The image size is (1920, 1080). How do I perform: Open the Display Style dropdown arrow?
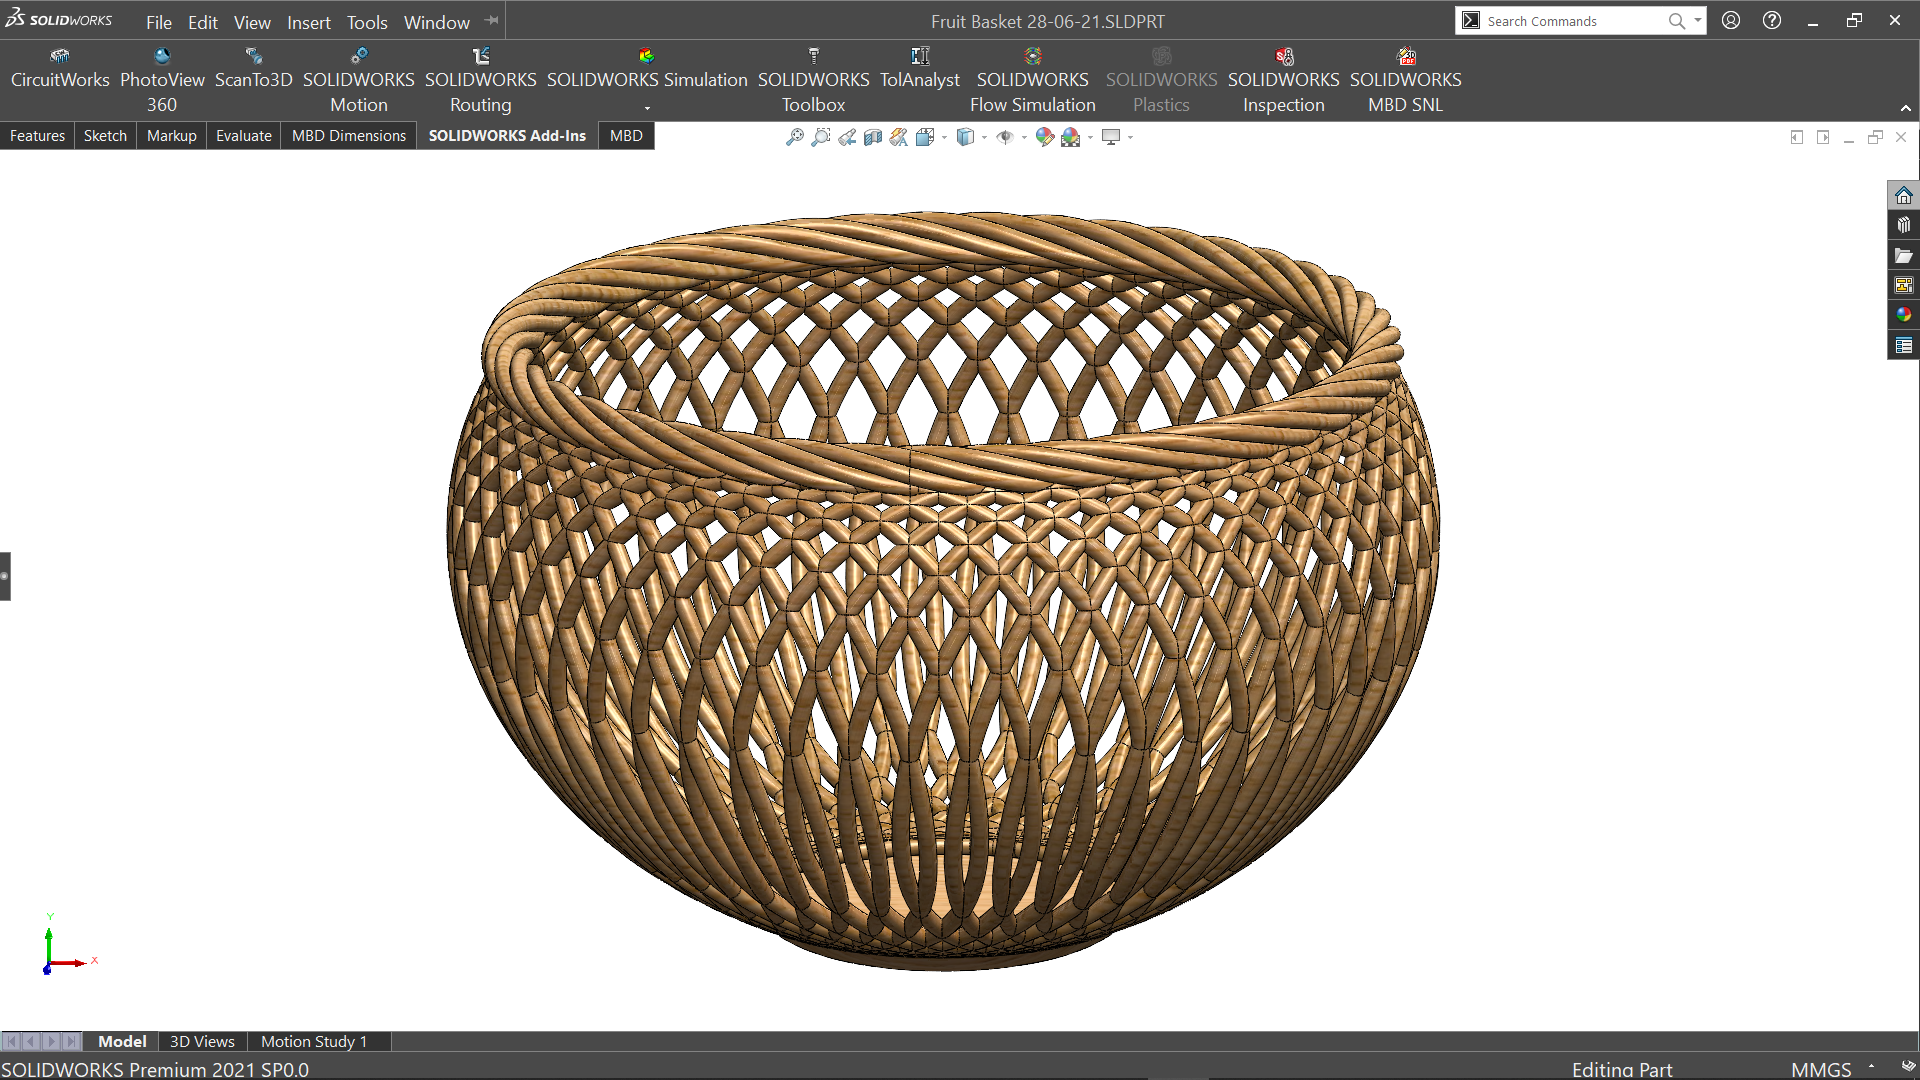(984, 138)
